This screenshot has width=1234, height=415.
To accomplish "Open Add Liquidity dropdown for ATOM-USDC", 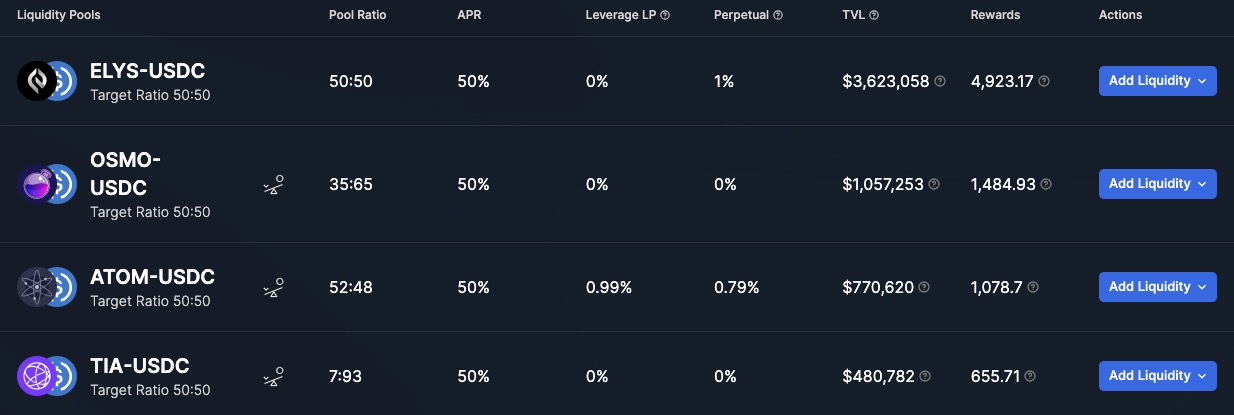I will tap(1157, 287).
